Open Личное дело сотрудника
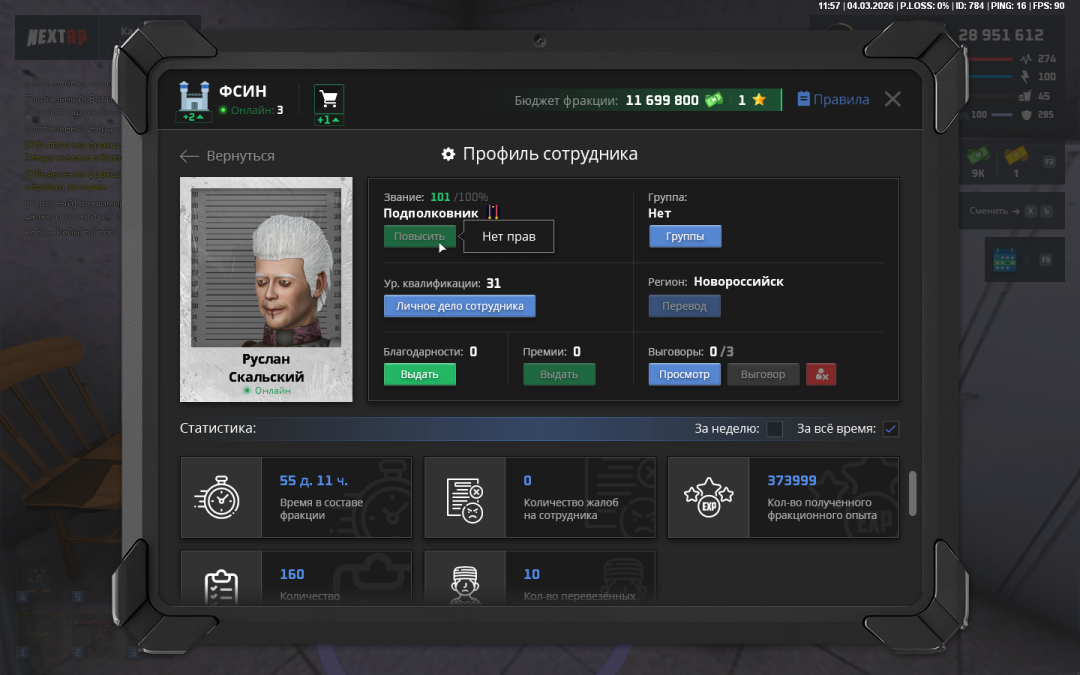This screenshot has width=1080, height=675. (x=459, y=306)
